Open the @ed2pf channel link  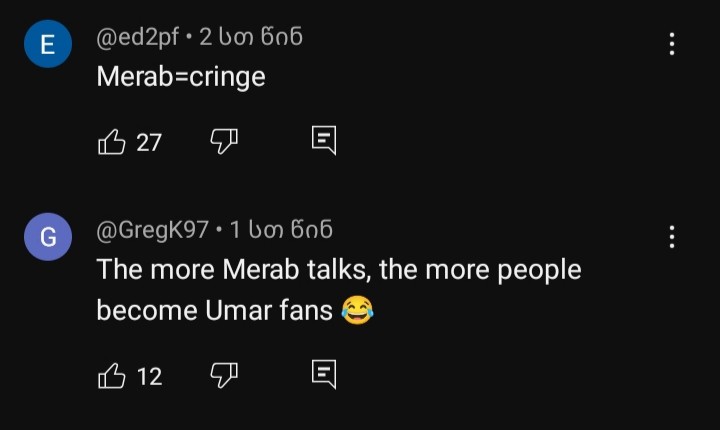[x=138, y=38]
